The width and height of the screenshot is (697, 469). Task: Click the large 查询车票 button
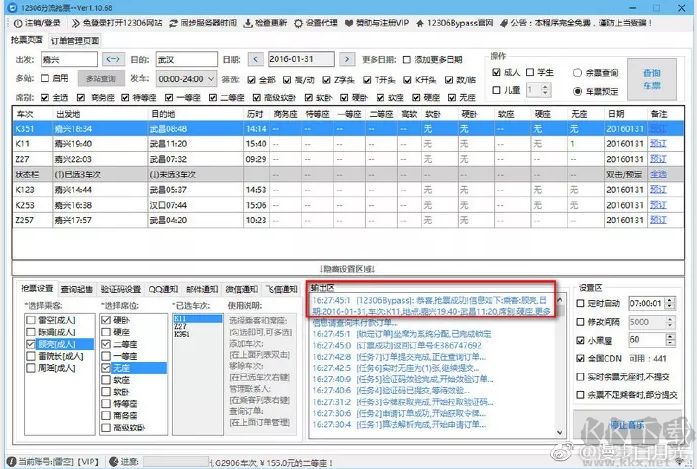coord(652,79)
